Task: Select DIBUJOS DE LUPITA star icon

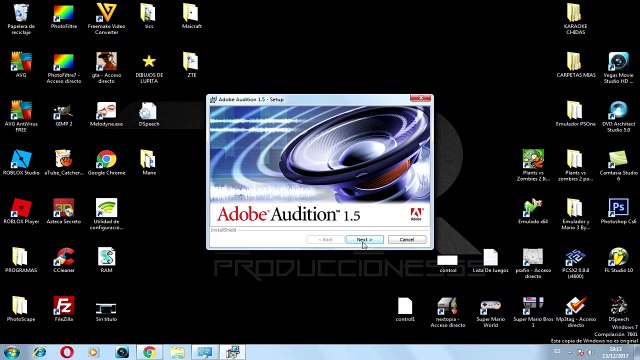Action: point(149,68)
